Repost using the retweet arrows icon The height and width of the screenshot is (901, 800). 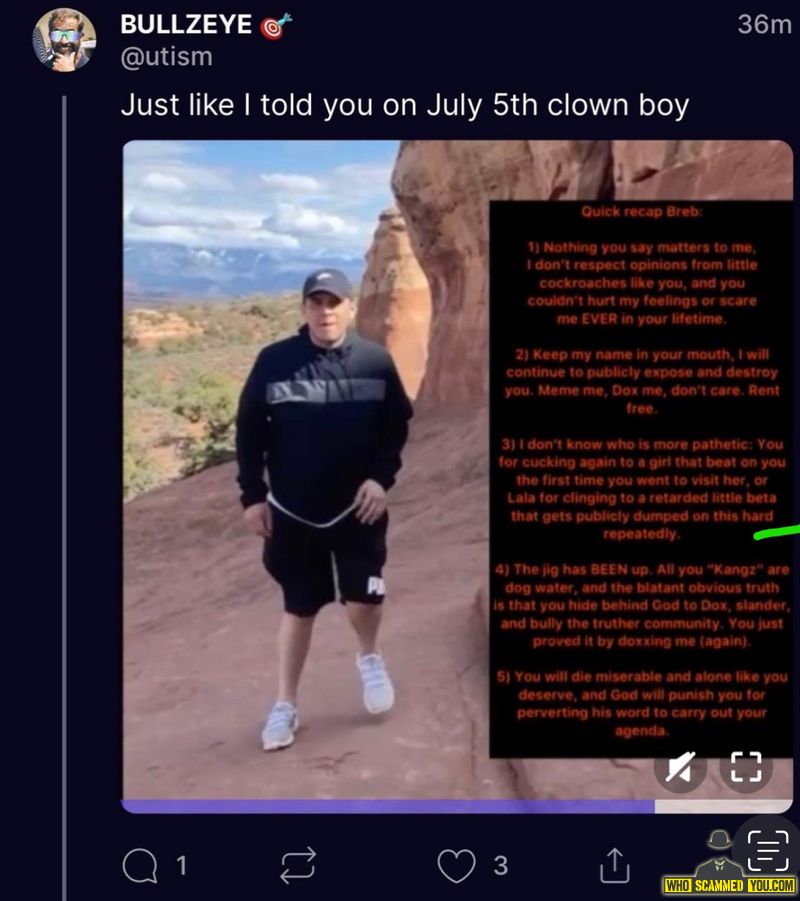[298, 865]
